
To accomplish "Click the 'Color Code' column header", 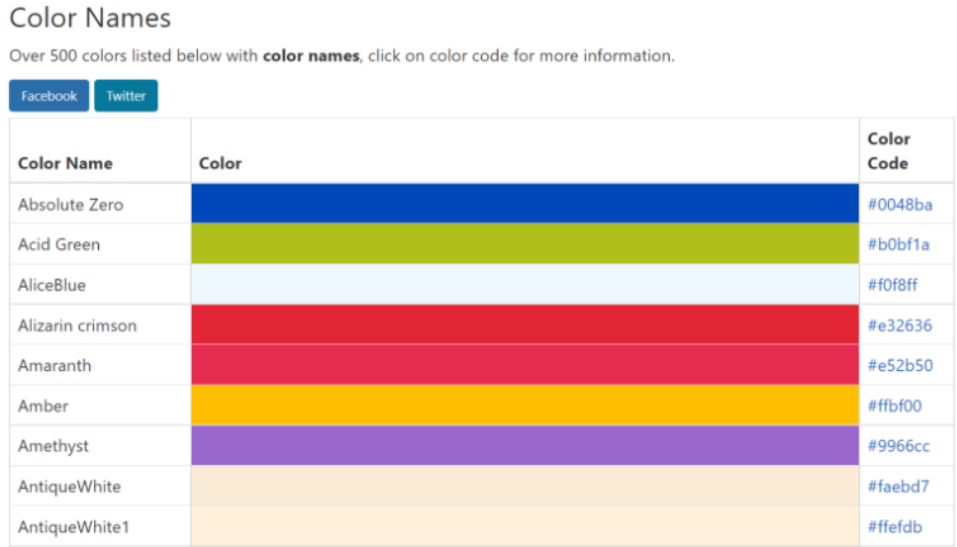I will [906, 151].
